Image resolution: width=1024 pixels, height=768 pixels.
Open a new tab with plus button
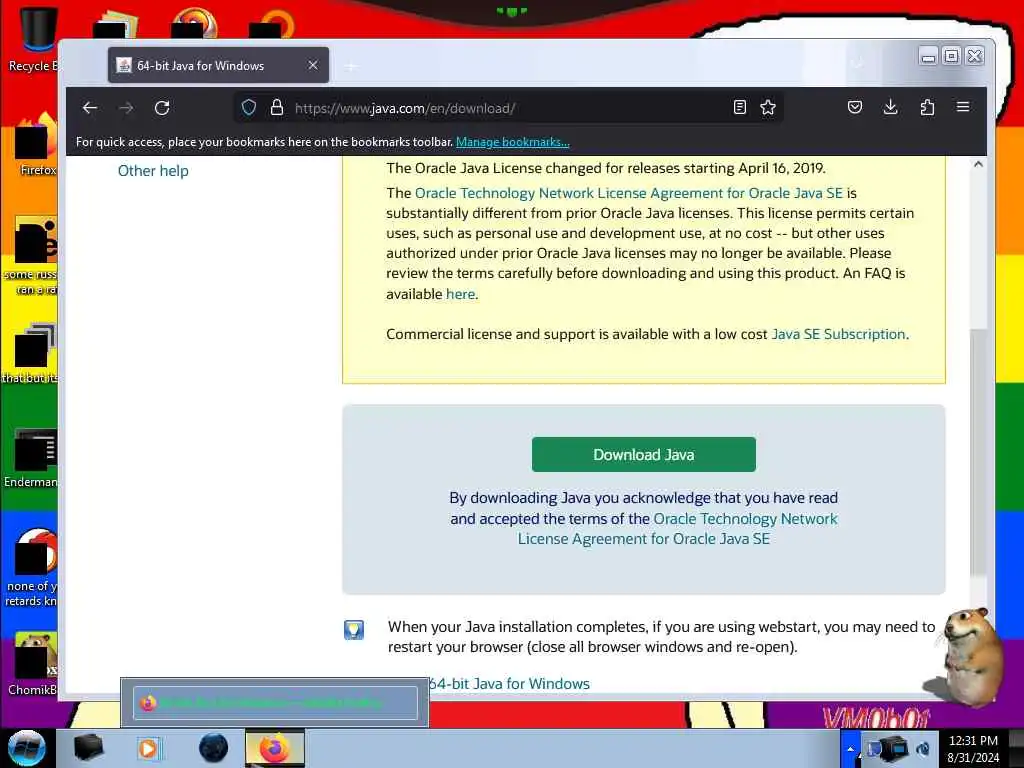[351, 66]
